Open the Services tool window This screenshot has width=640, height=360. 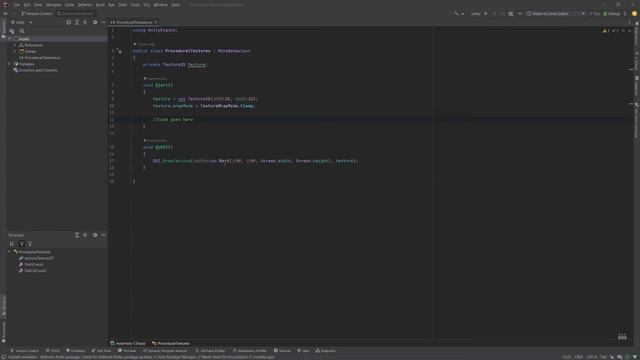(282, 351)
